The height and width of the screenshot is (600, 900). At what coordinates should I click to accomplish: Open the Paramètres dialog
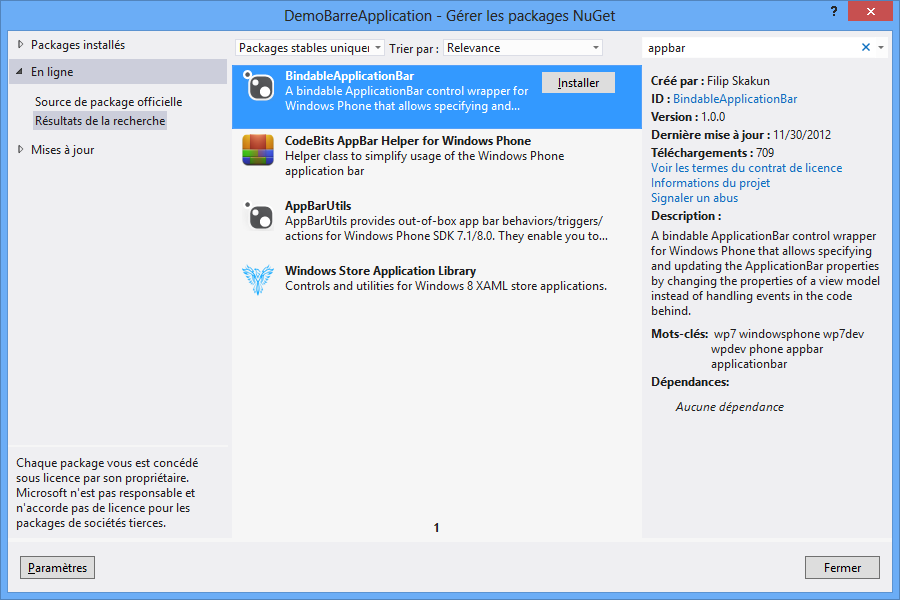(56, 567)
